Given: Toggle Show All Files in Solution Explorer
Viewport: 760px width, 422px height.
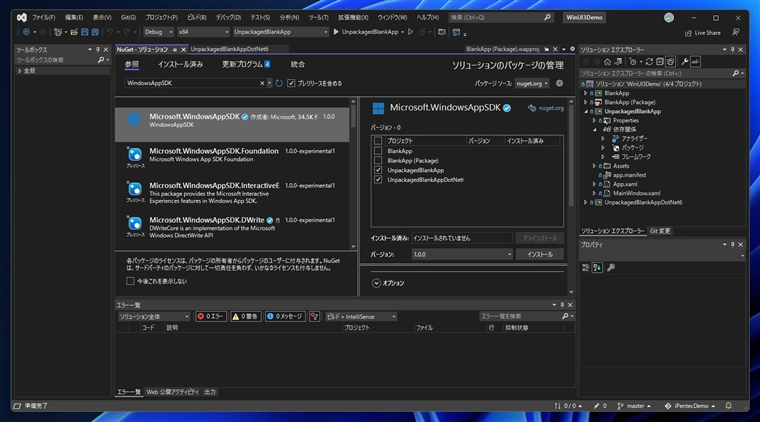Looking at the screenshot, I should 670,62.
